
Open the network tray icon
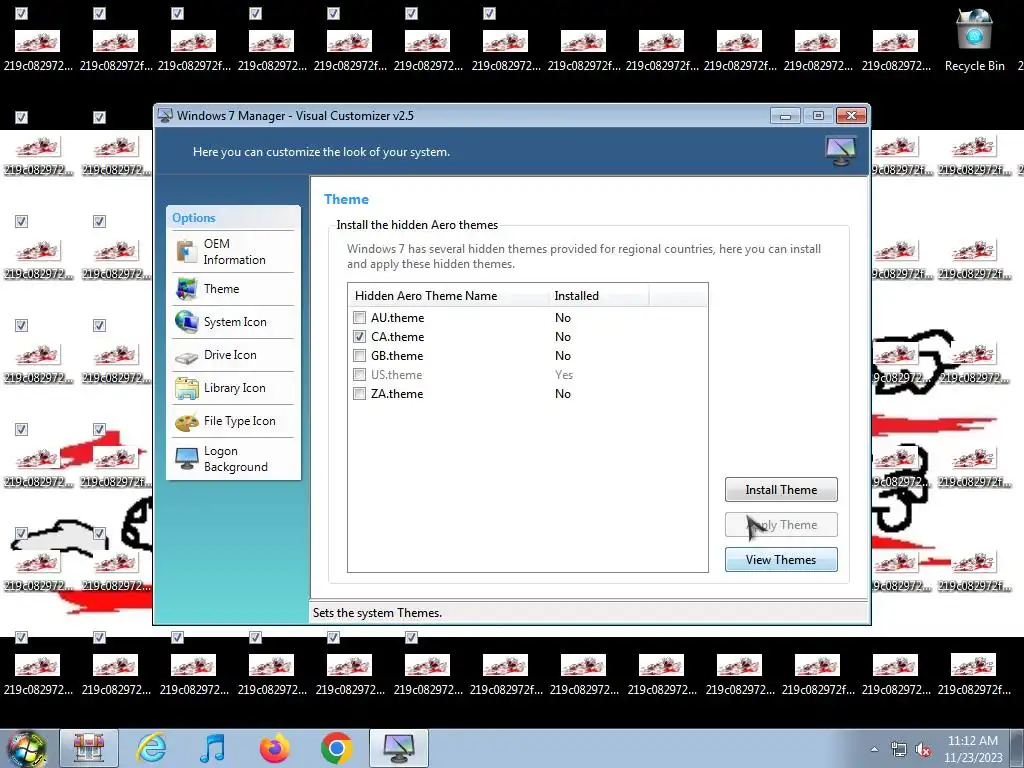point(899,749)
